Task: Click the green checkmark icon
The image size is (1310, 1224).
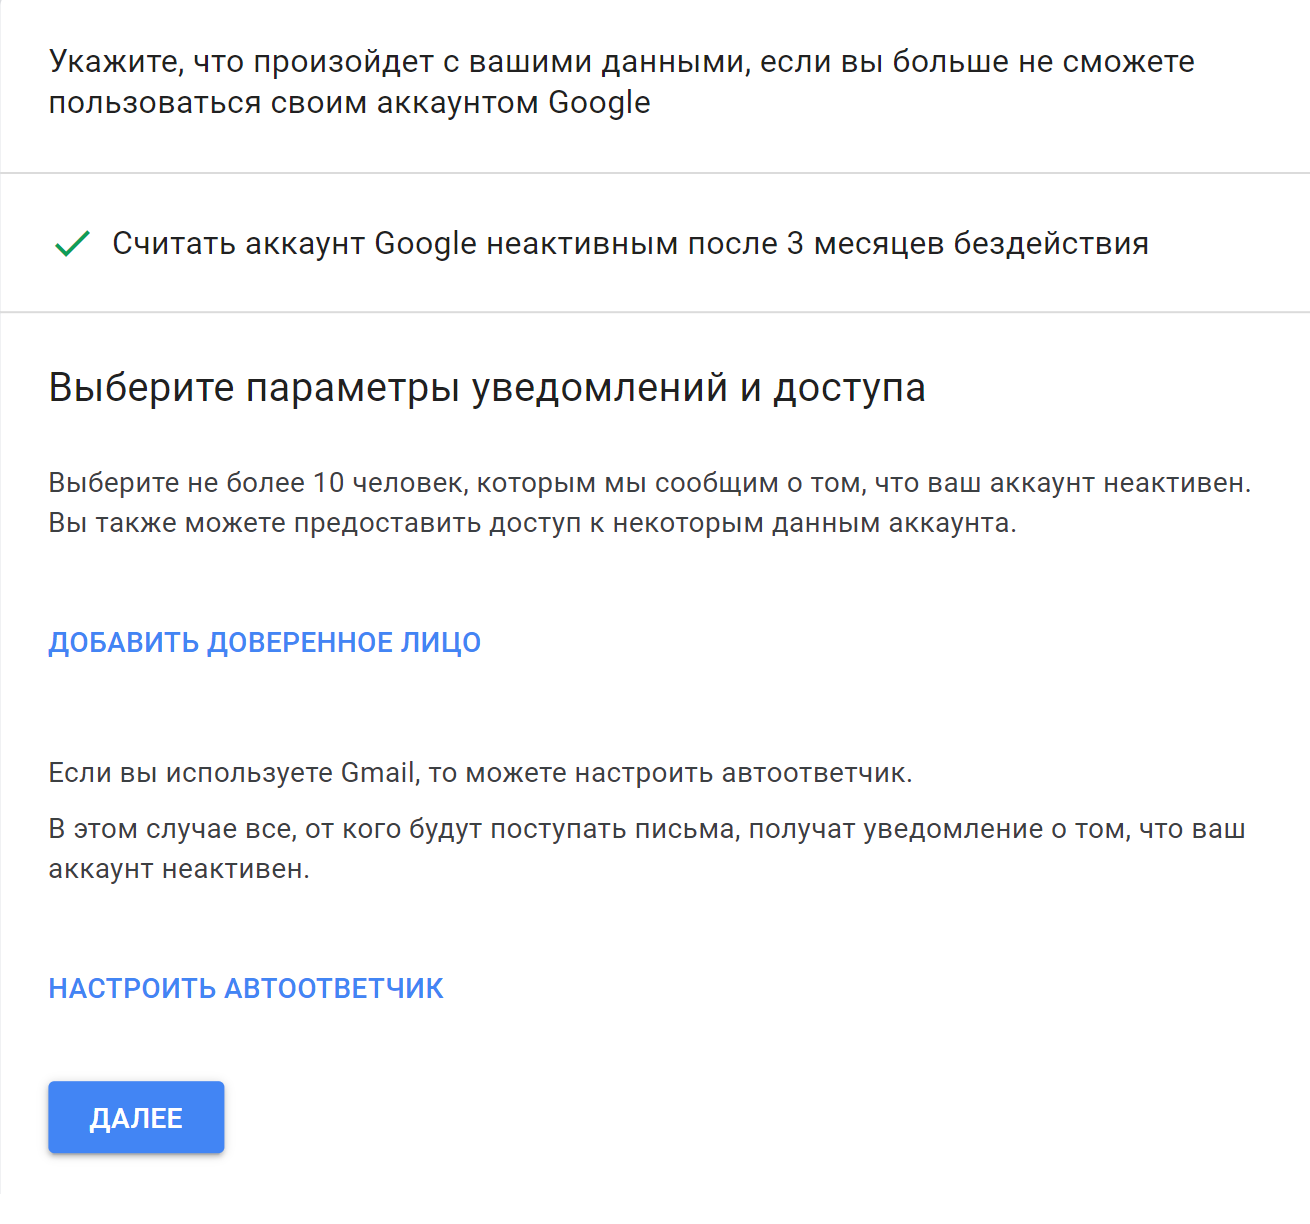Action: [72, 243]
